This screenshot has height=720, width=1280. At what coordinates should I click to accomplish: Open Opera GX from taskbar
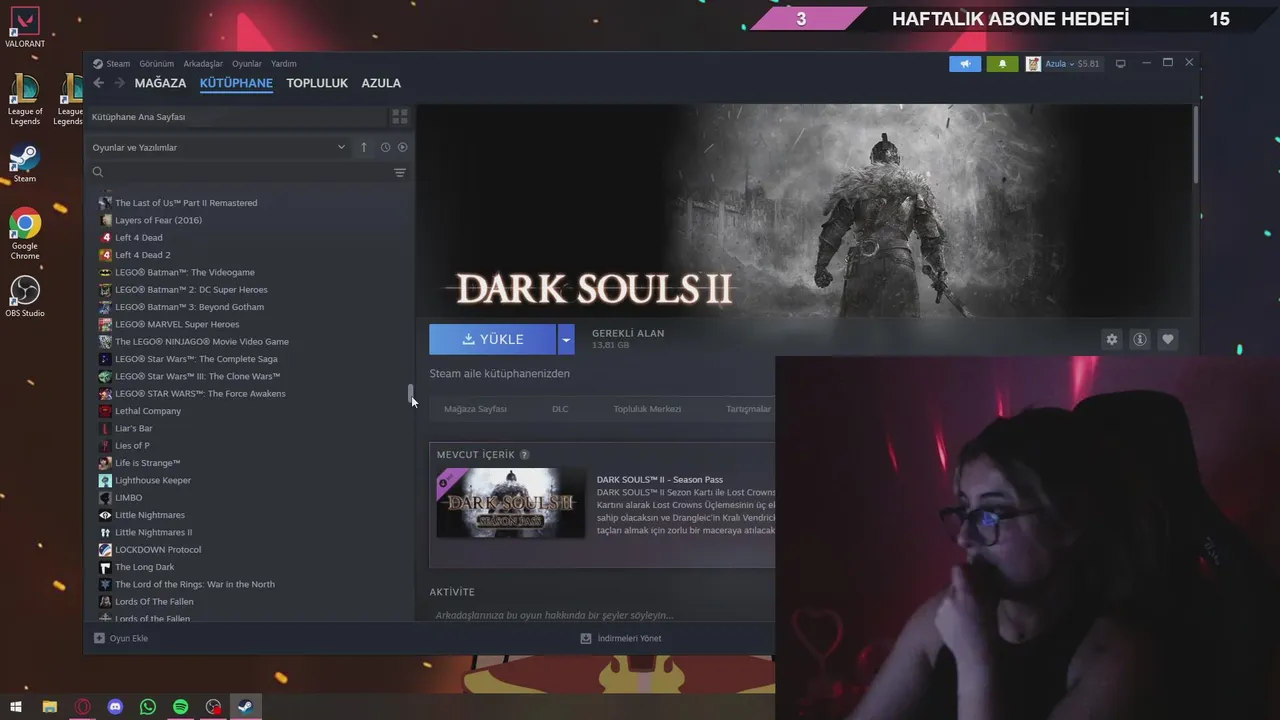(83, 707)
